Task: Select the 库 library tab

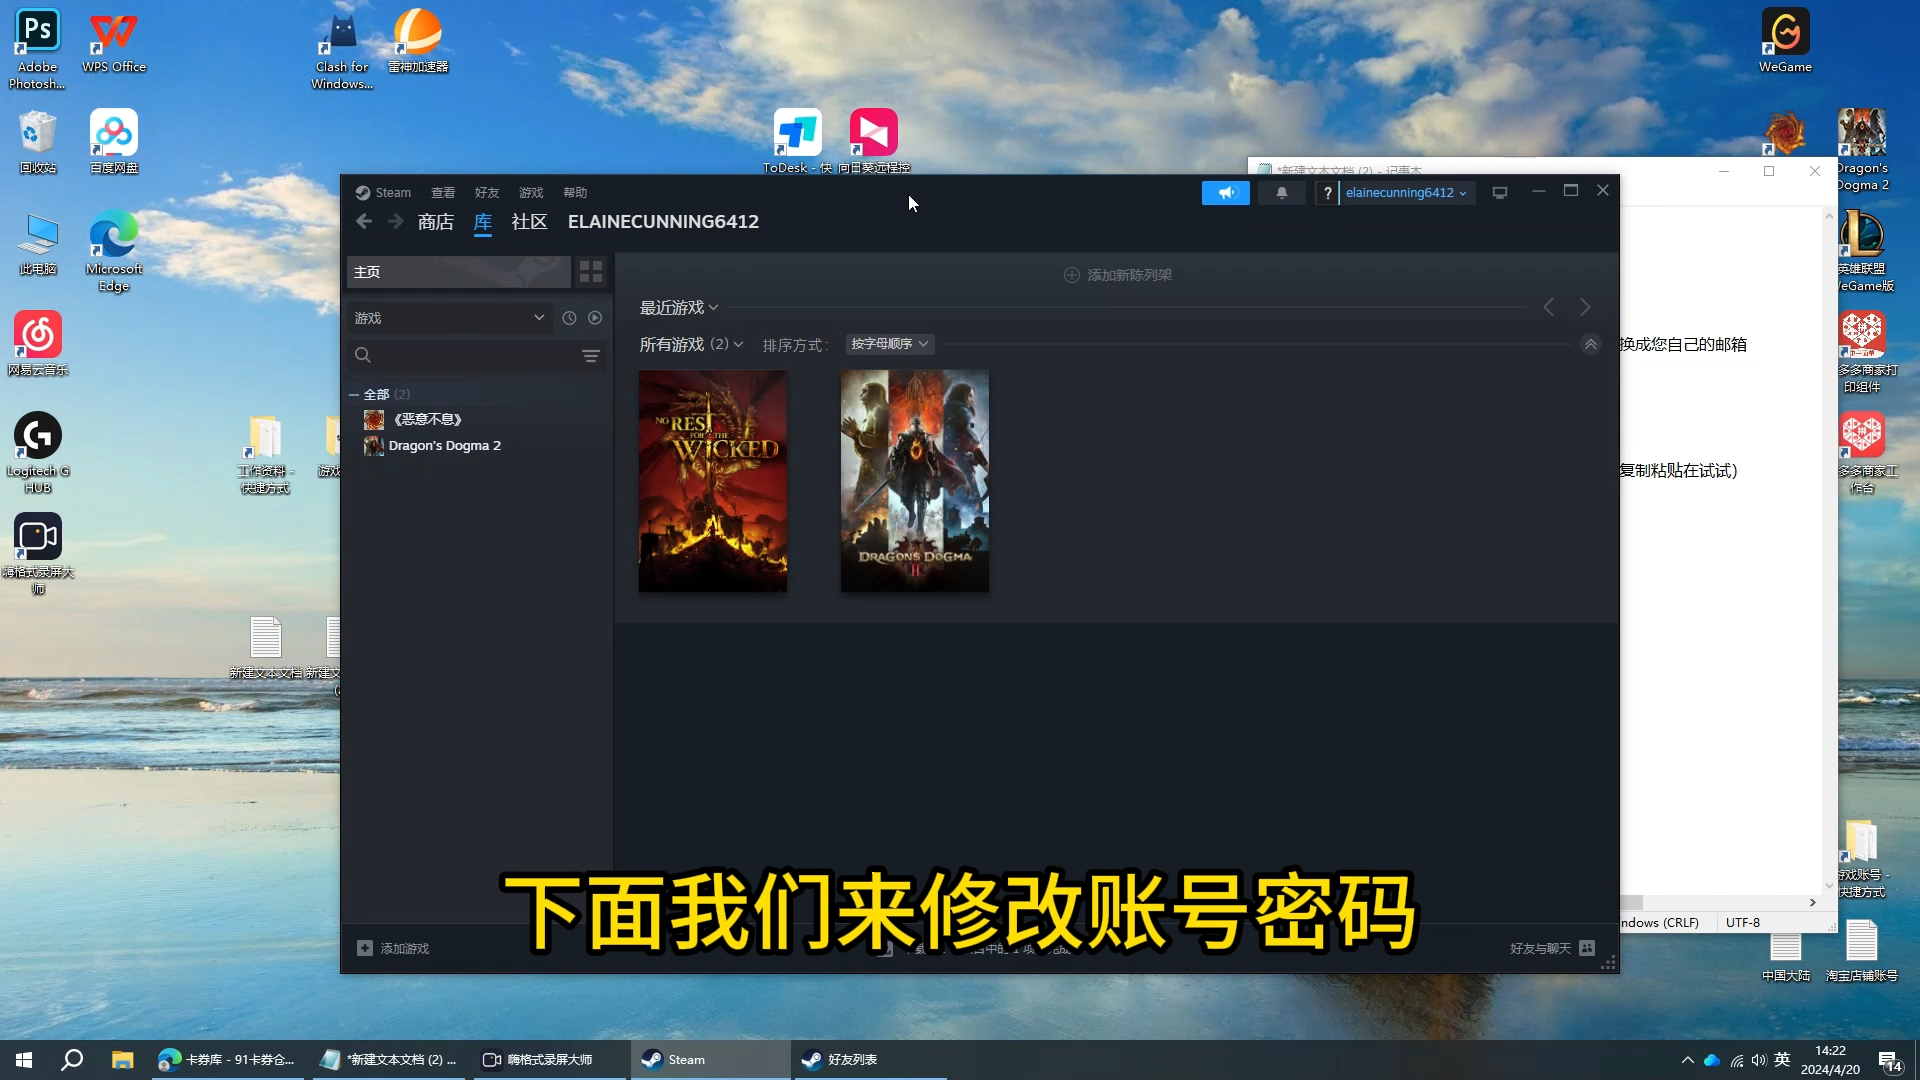Action: point(483,222)
